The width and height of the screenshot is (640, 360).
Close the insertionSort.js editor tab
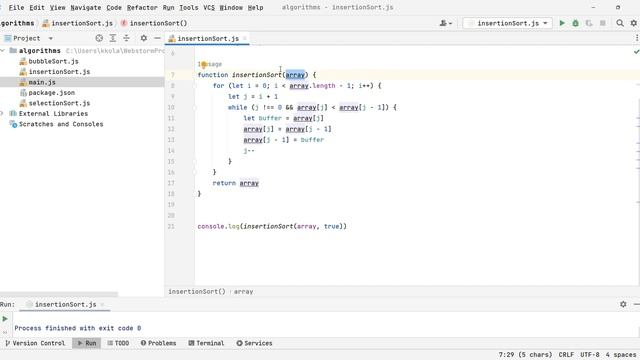(245, 38)
